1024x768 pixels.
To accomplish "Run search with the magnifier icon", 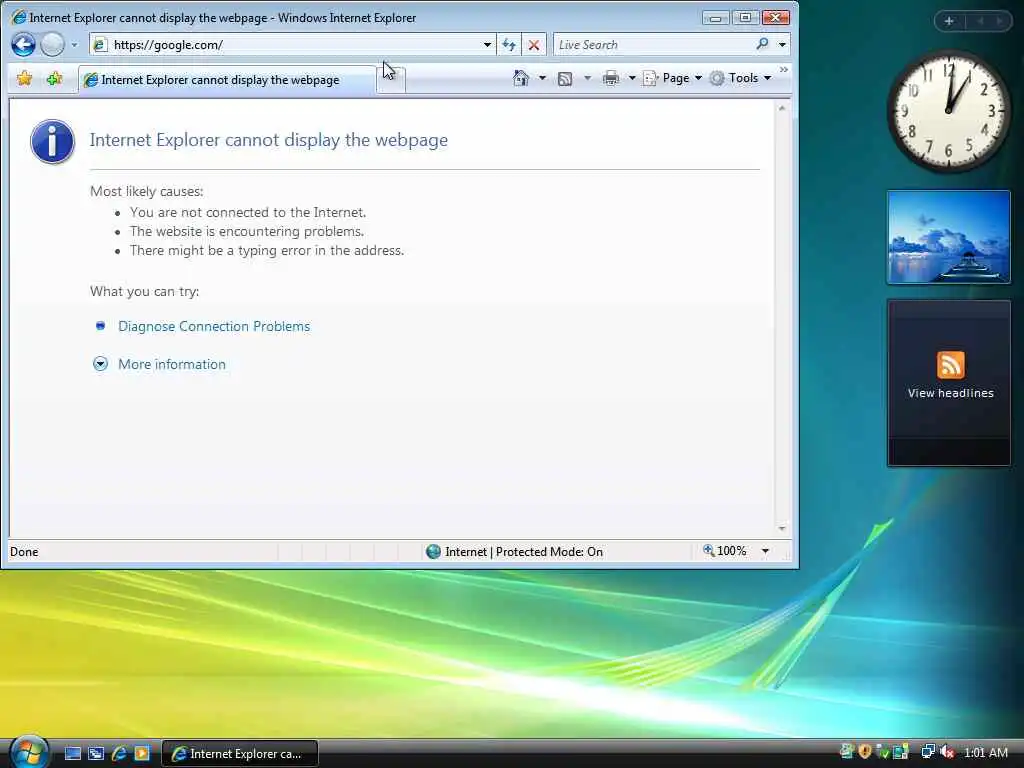I will [x=762, y=44].
